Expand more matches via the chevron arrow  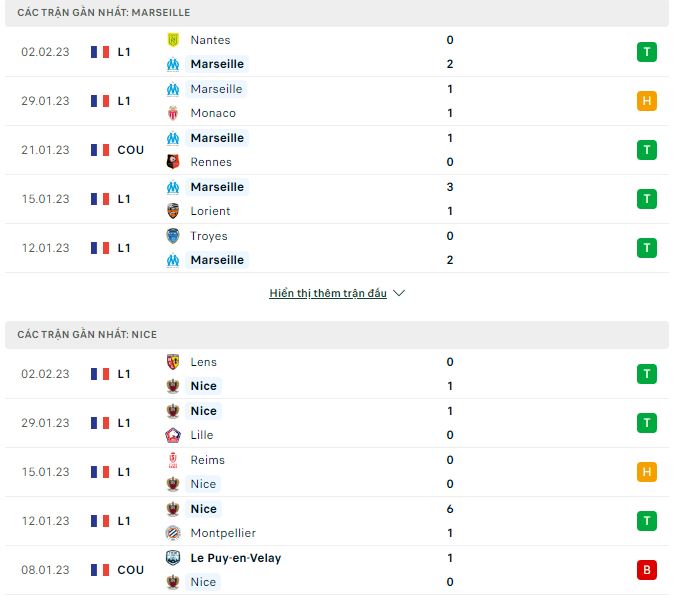click(399, 293)
